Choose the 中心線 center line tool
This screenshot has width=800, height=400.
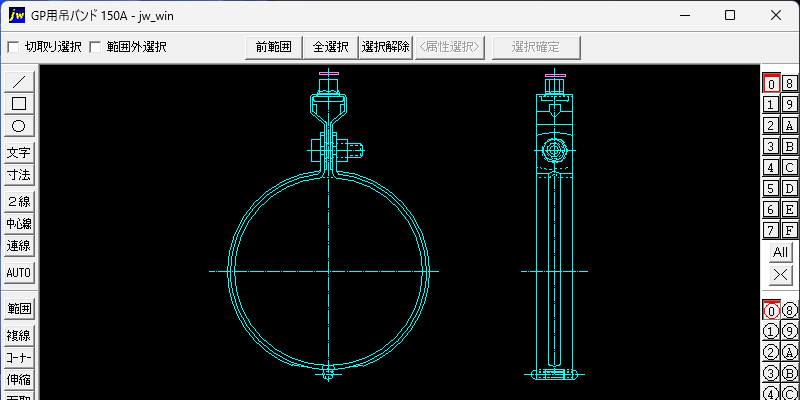19,223
